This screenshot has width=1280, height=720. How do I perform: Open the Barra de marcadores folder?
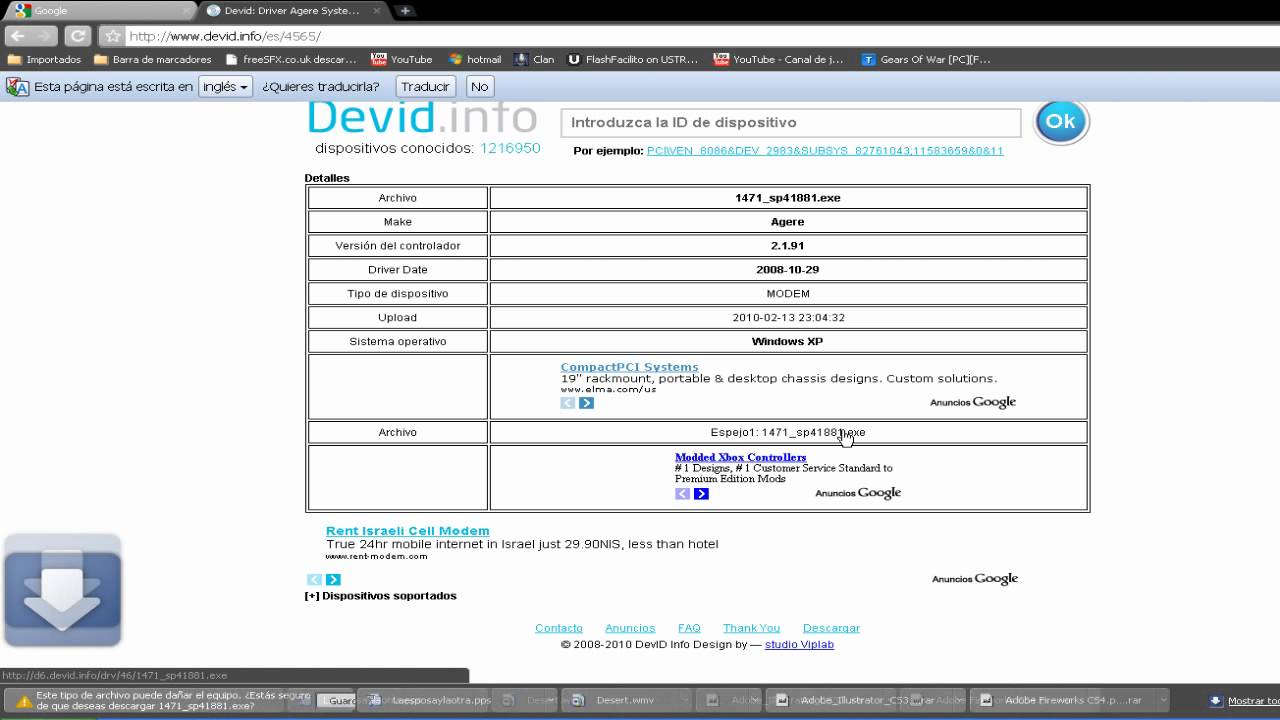(153, 59)
